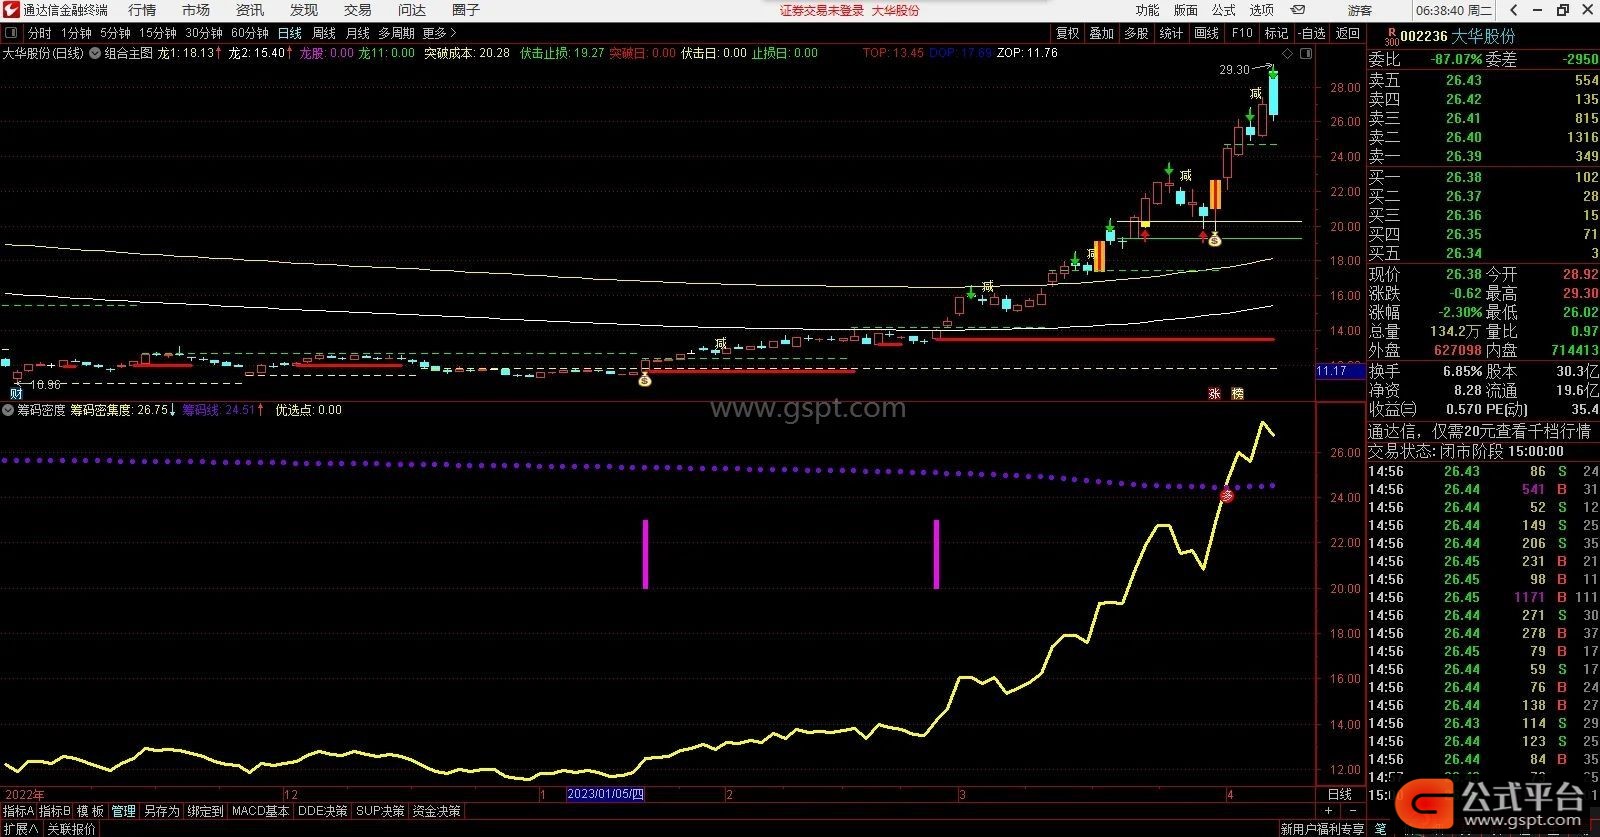
Task: Open the 功能 menu
Action: click(x=1147, y=10)
